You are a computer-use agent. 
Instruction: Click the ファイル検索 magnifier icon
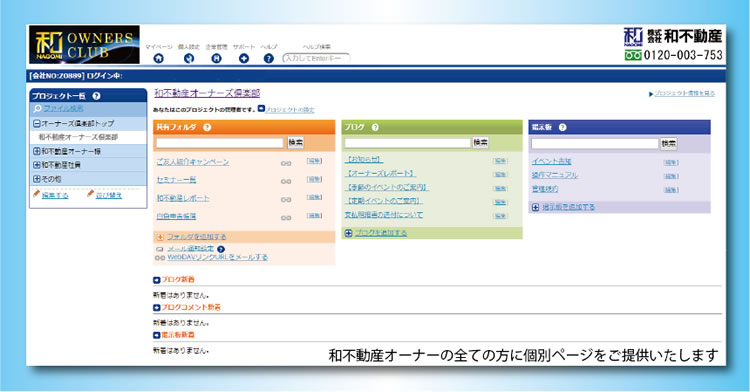37,109
